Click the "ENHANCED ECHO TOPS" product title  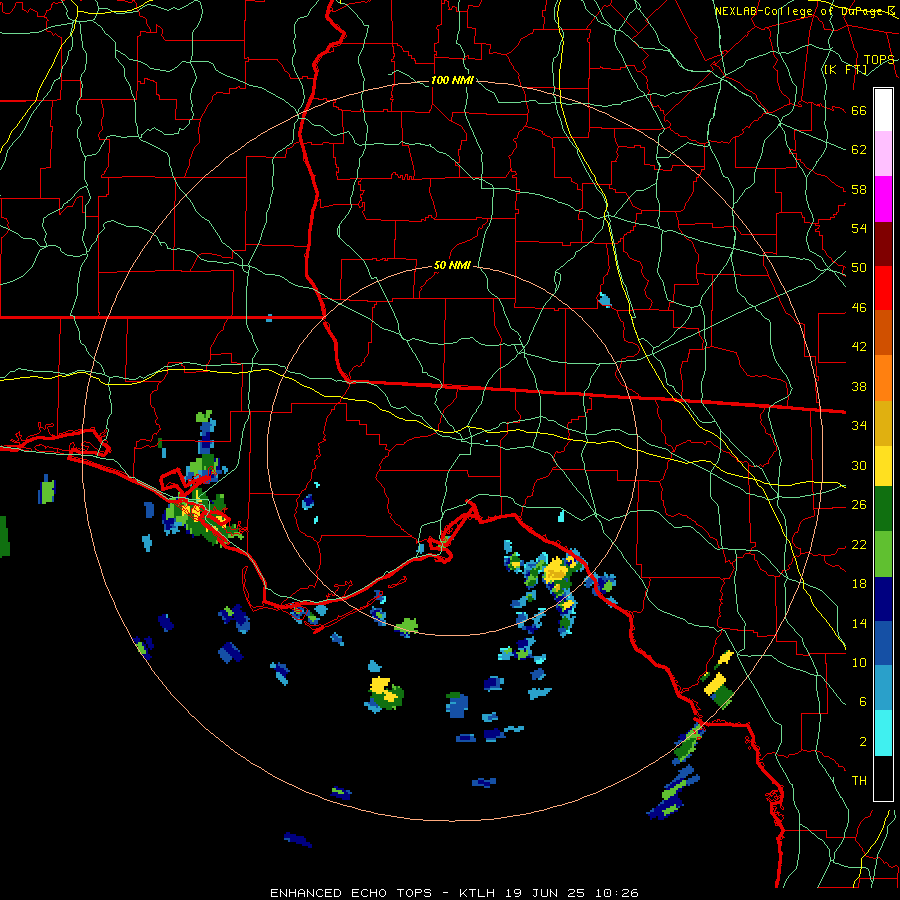pyautogui.click(x=351, y=893)
